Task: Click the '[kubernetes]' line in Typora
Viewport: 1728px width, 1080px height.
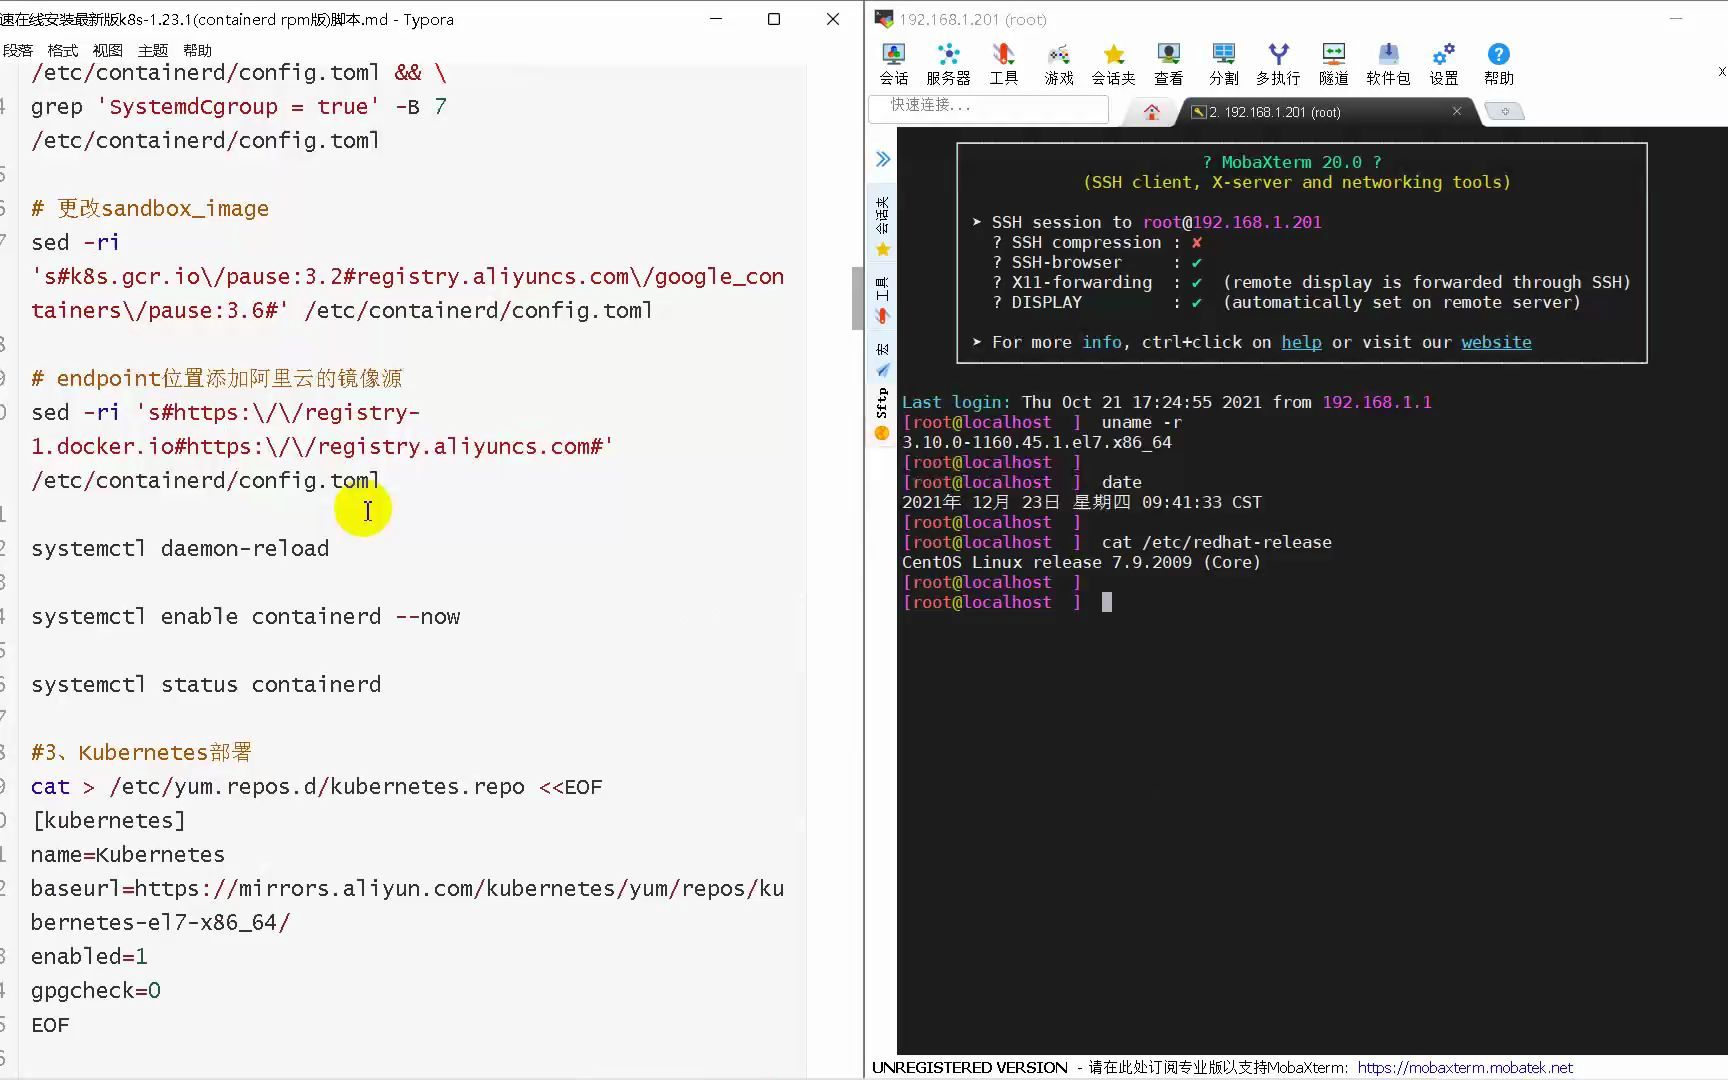Action: click(108, 820)
